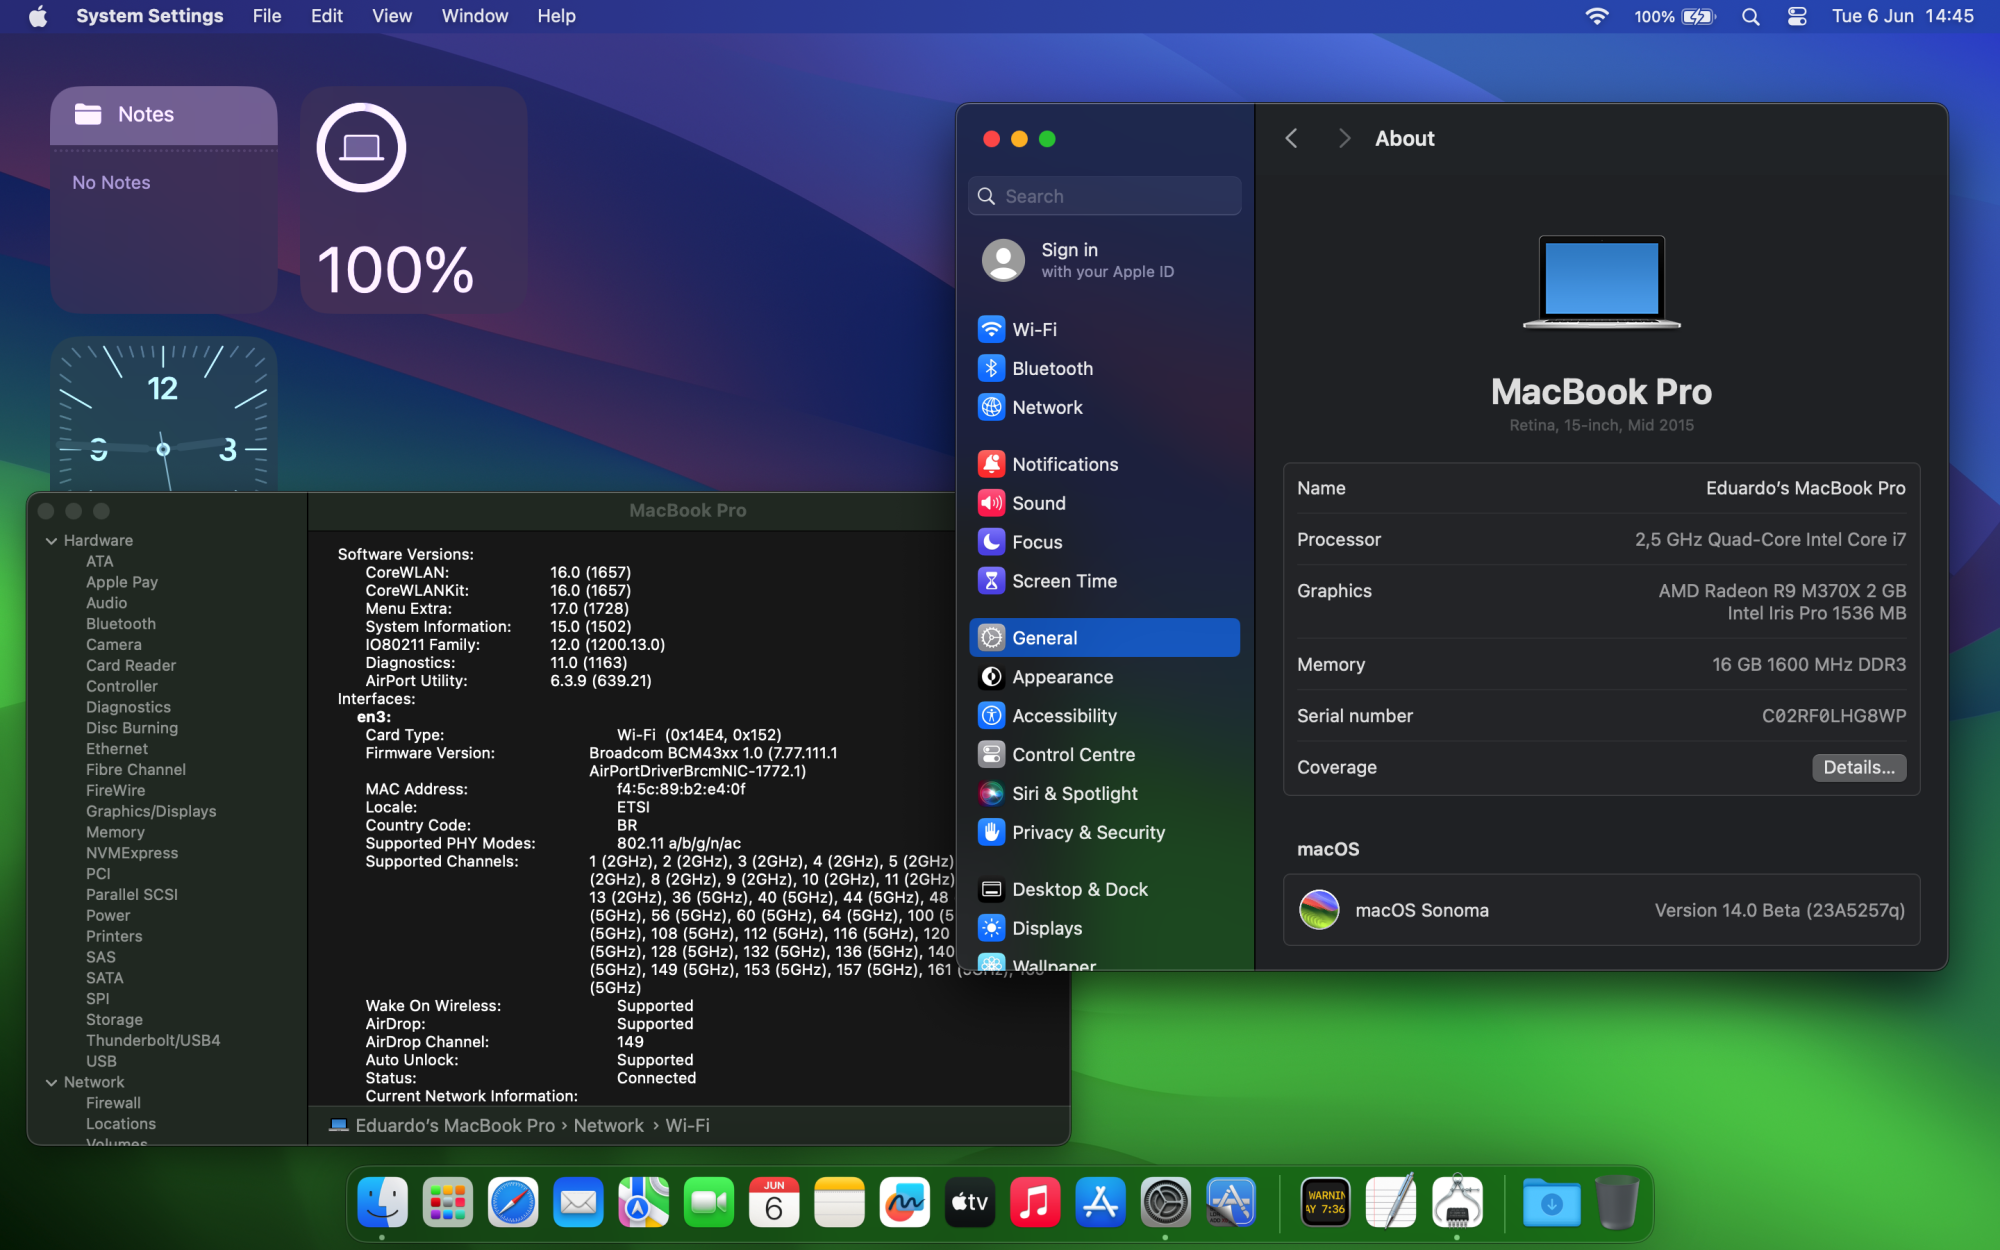Click the Coverage Details button
This screenshot has width=2000, height=1250.
coord(1858,767)
